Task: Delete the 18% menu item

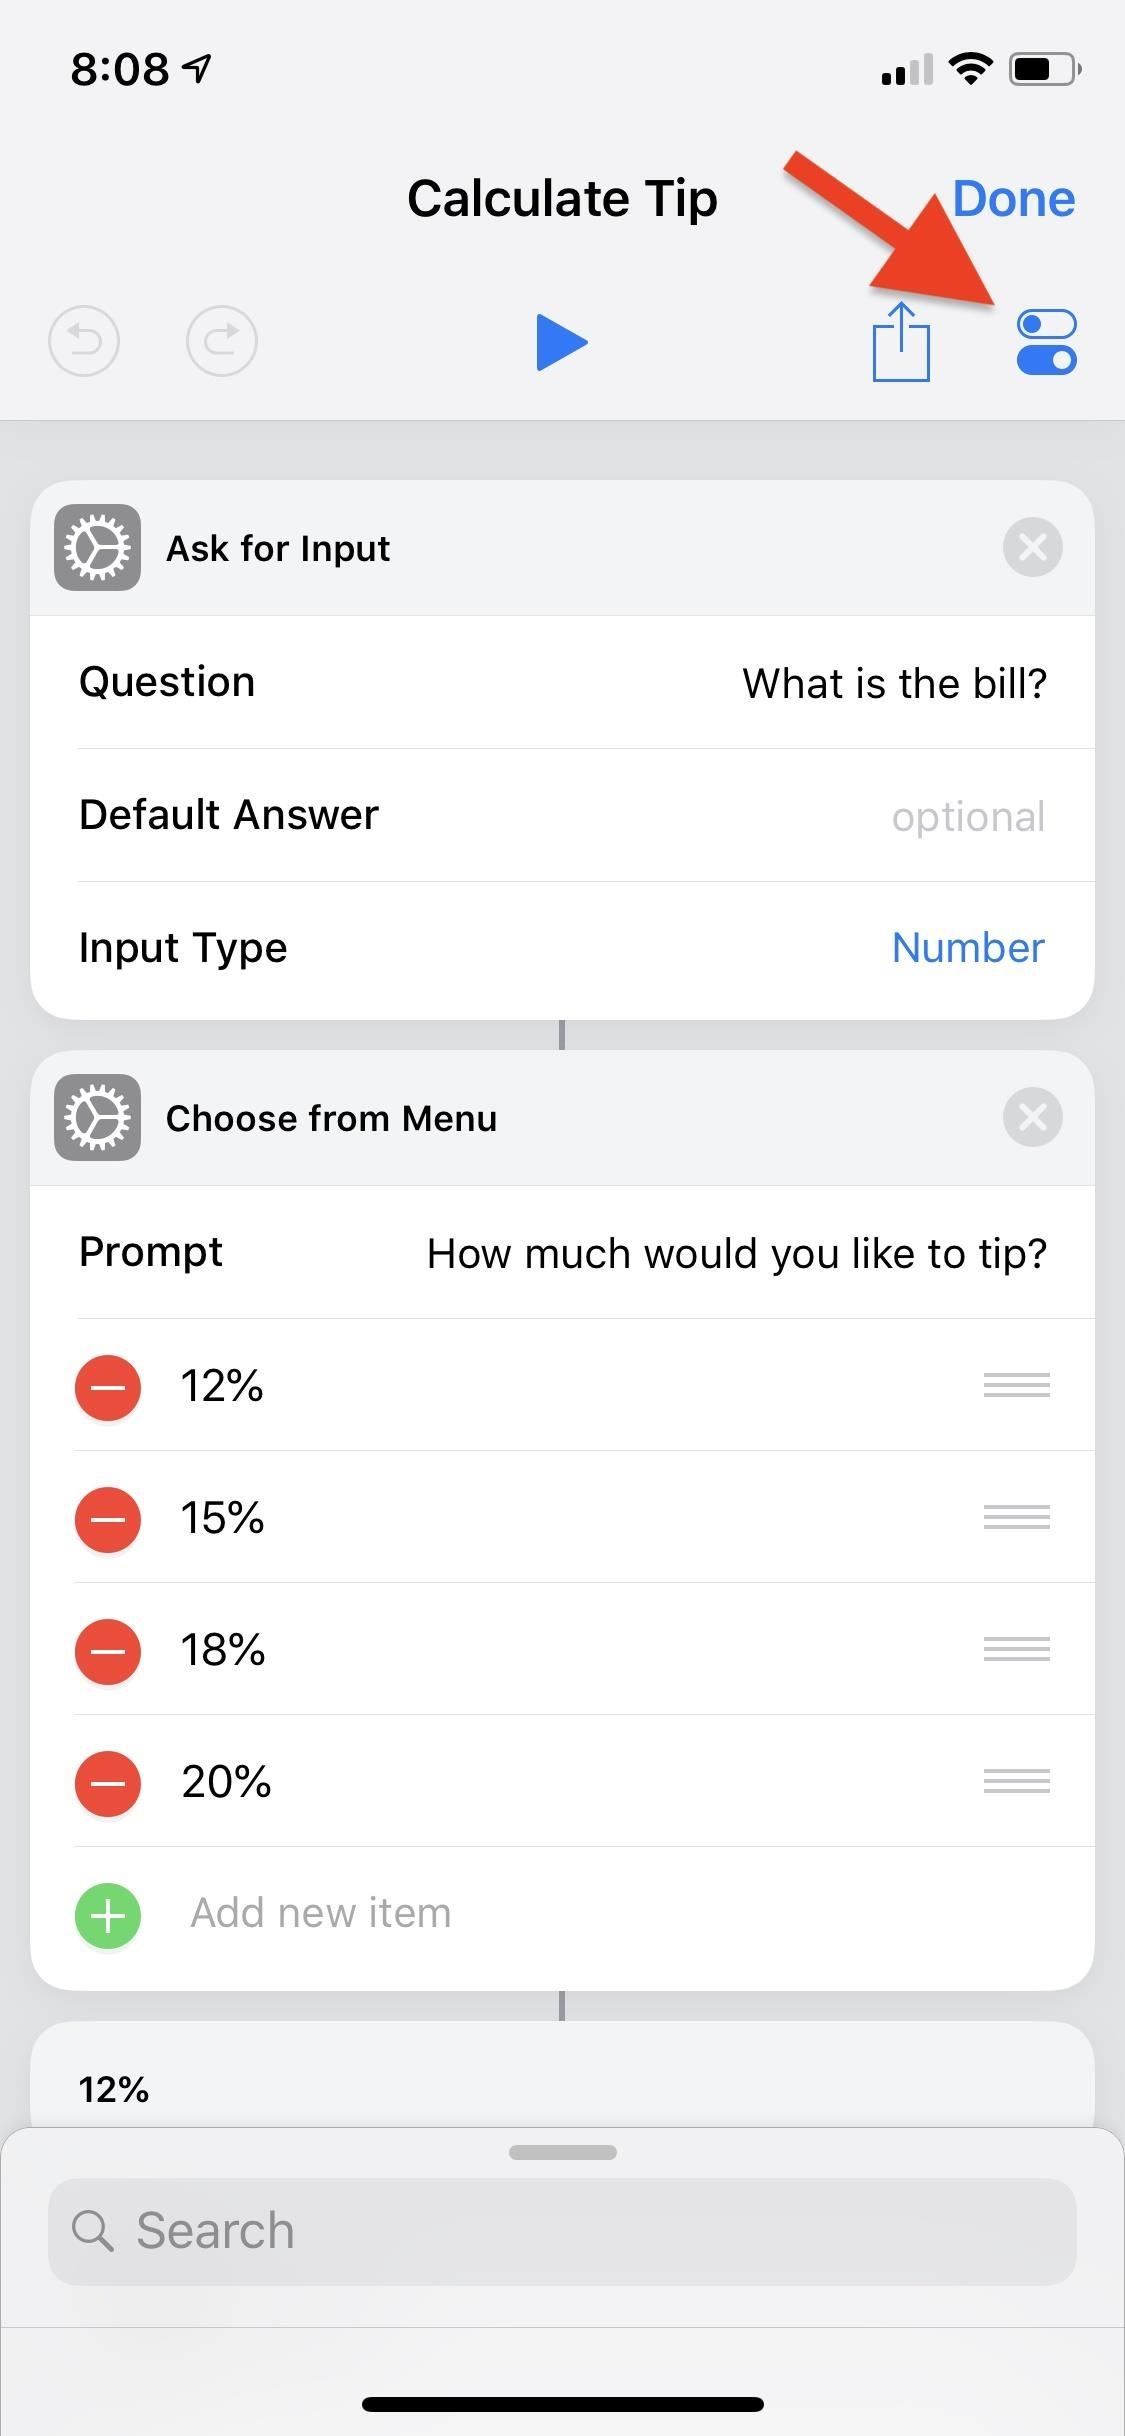Action: coord(108,1651)
